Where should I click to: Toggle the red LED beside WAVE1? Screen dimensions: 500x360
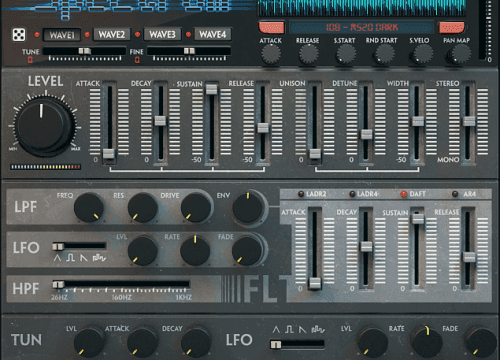(37, 34)
